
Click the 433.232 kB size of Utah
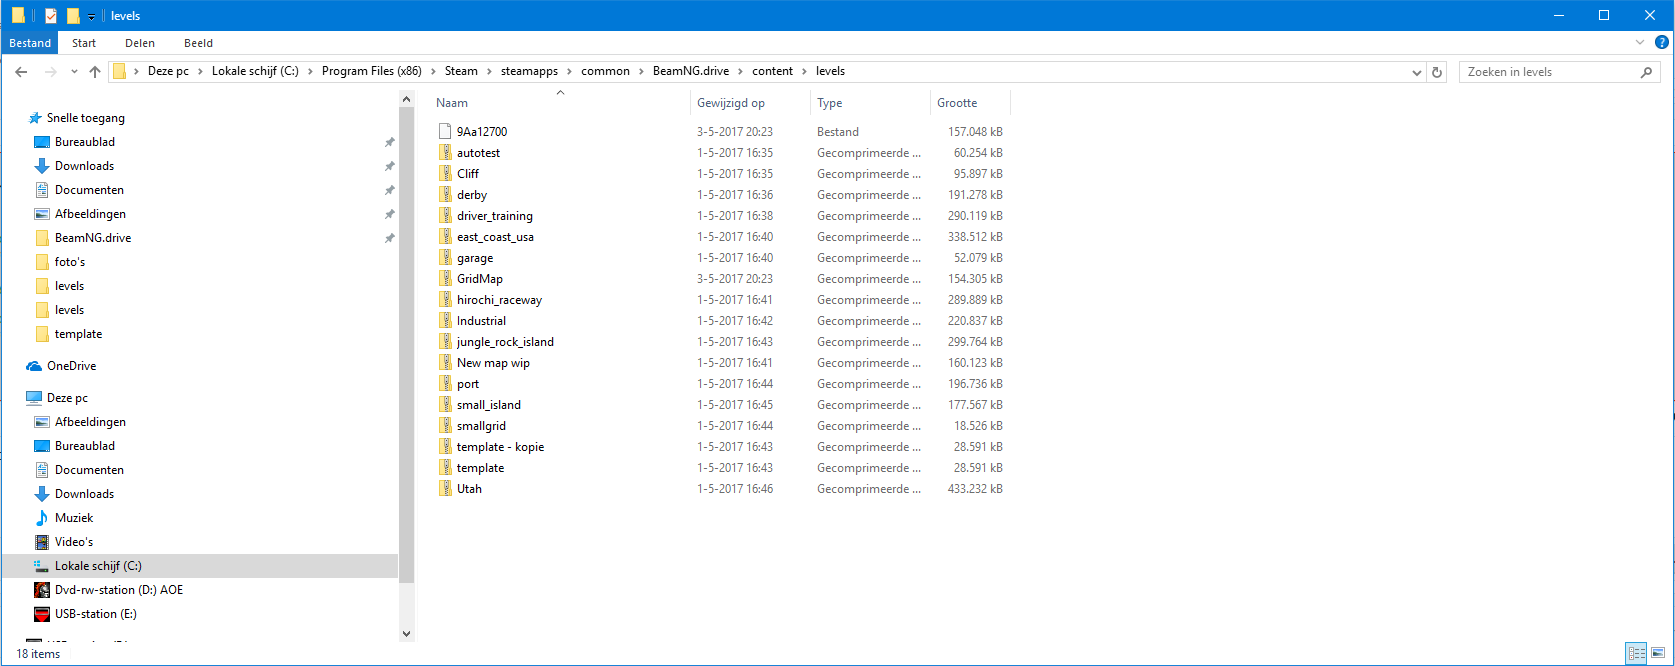975,489
